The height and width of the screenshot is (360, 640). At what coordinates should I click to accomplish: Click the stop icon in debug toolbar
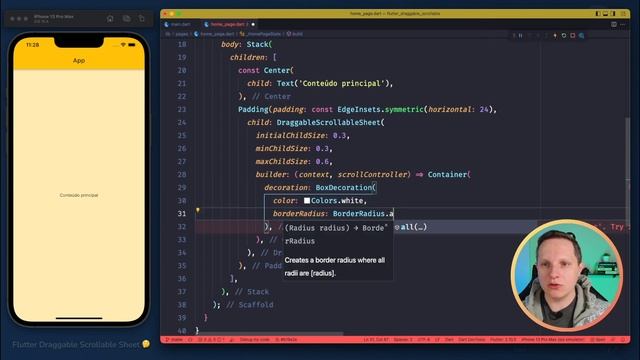(x=573, y=36)
